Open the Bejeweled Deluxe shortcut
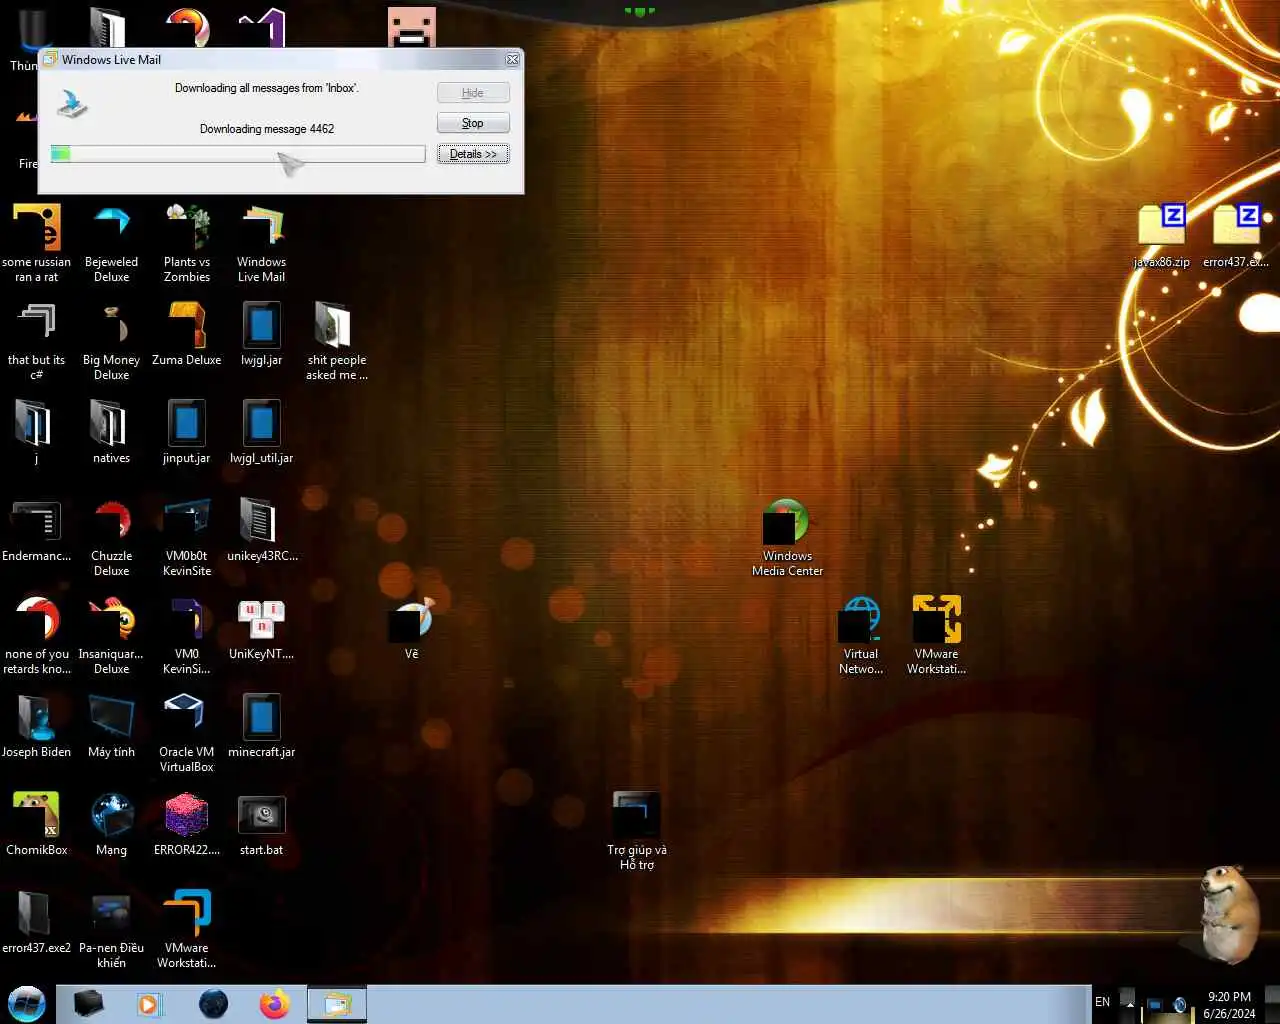The image size is (1280, 1024). pyautogui.click(x=111, y=243)
